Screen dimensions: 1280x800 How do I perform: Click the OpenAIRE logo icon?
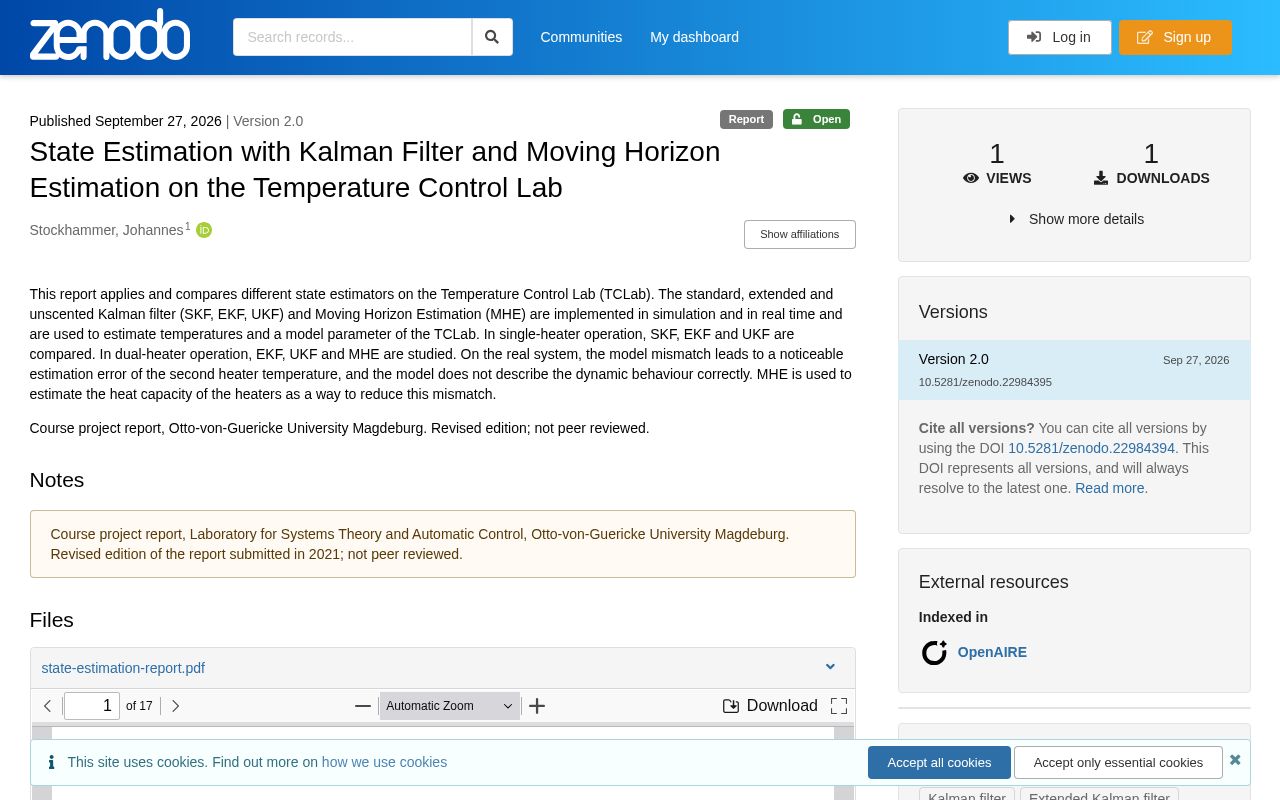(934, 652)
